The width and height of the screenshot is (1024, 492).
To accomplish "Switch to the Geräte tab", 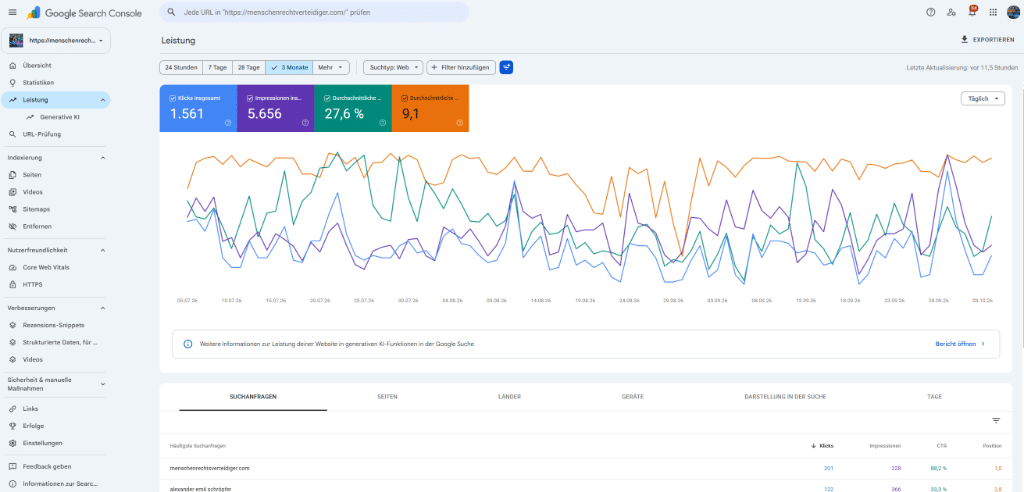I will (633, 397).
